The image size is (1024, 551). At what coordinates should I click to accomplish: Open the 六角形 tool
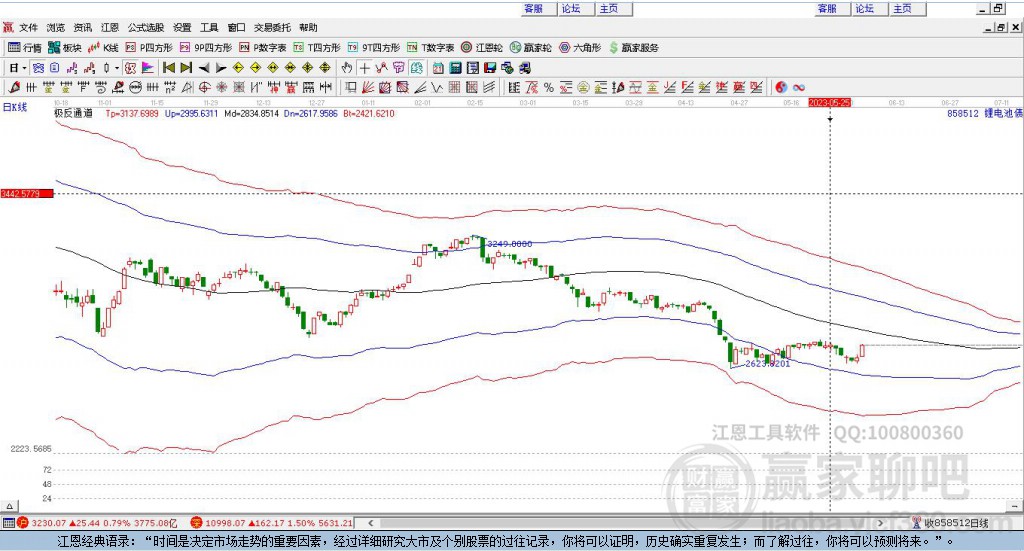(580, 48)
